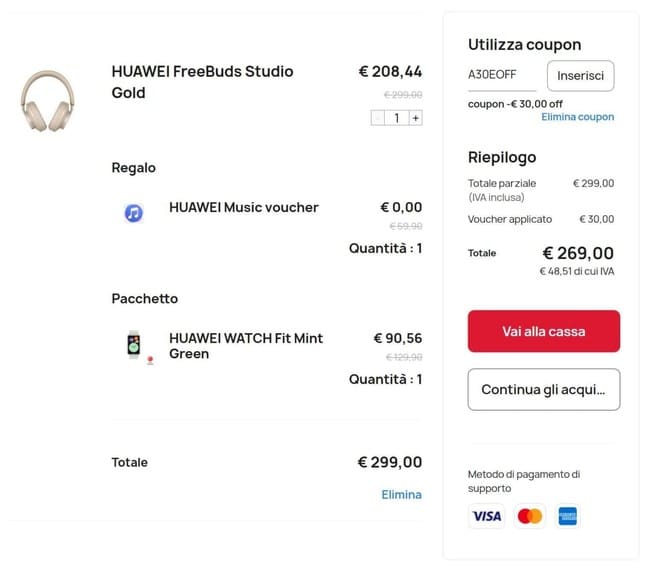Decrease FreeBuds quantity with minus button
The height and width of the screenshot is (576, 660).
pos(377,118)
